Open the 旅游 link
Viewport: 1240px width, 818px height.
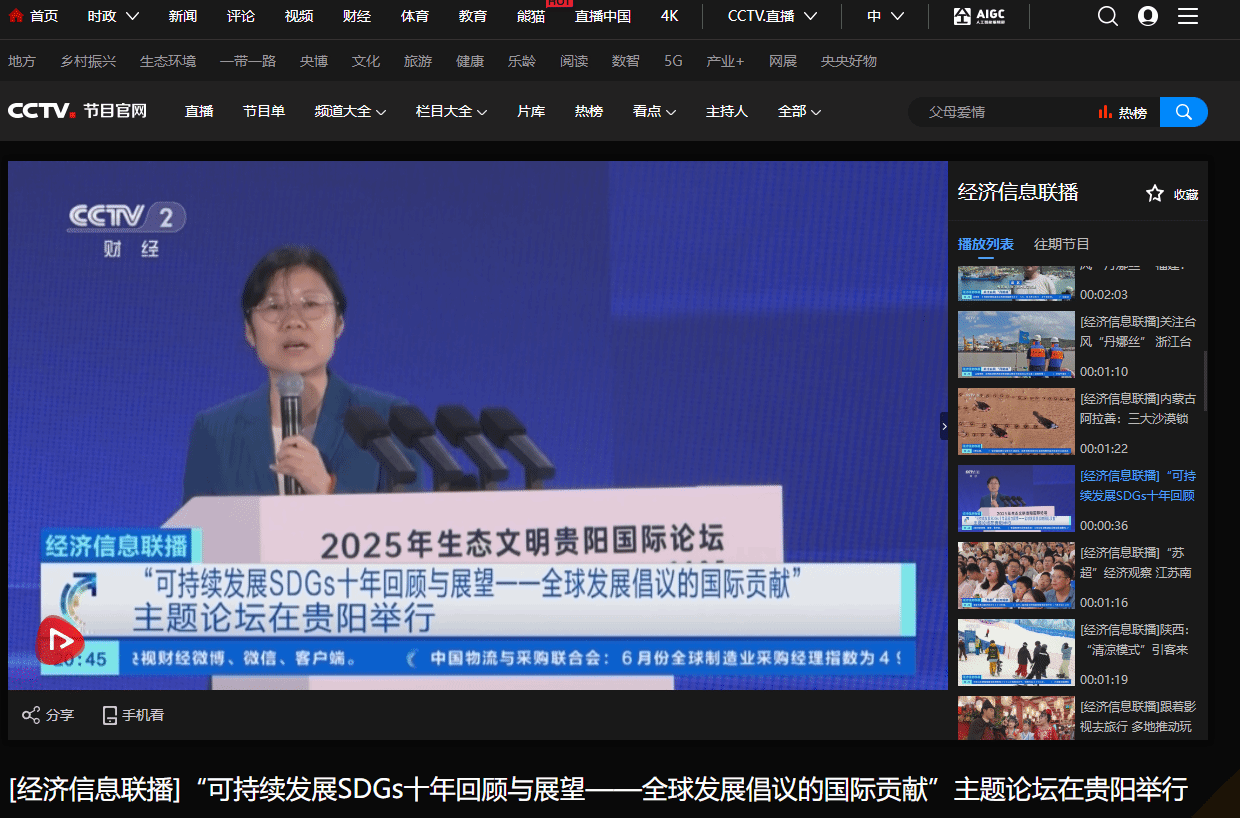point(418,61)
